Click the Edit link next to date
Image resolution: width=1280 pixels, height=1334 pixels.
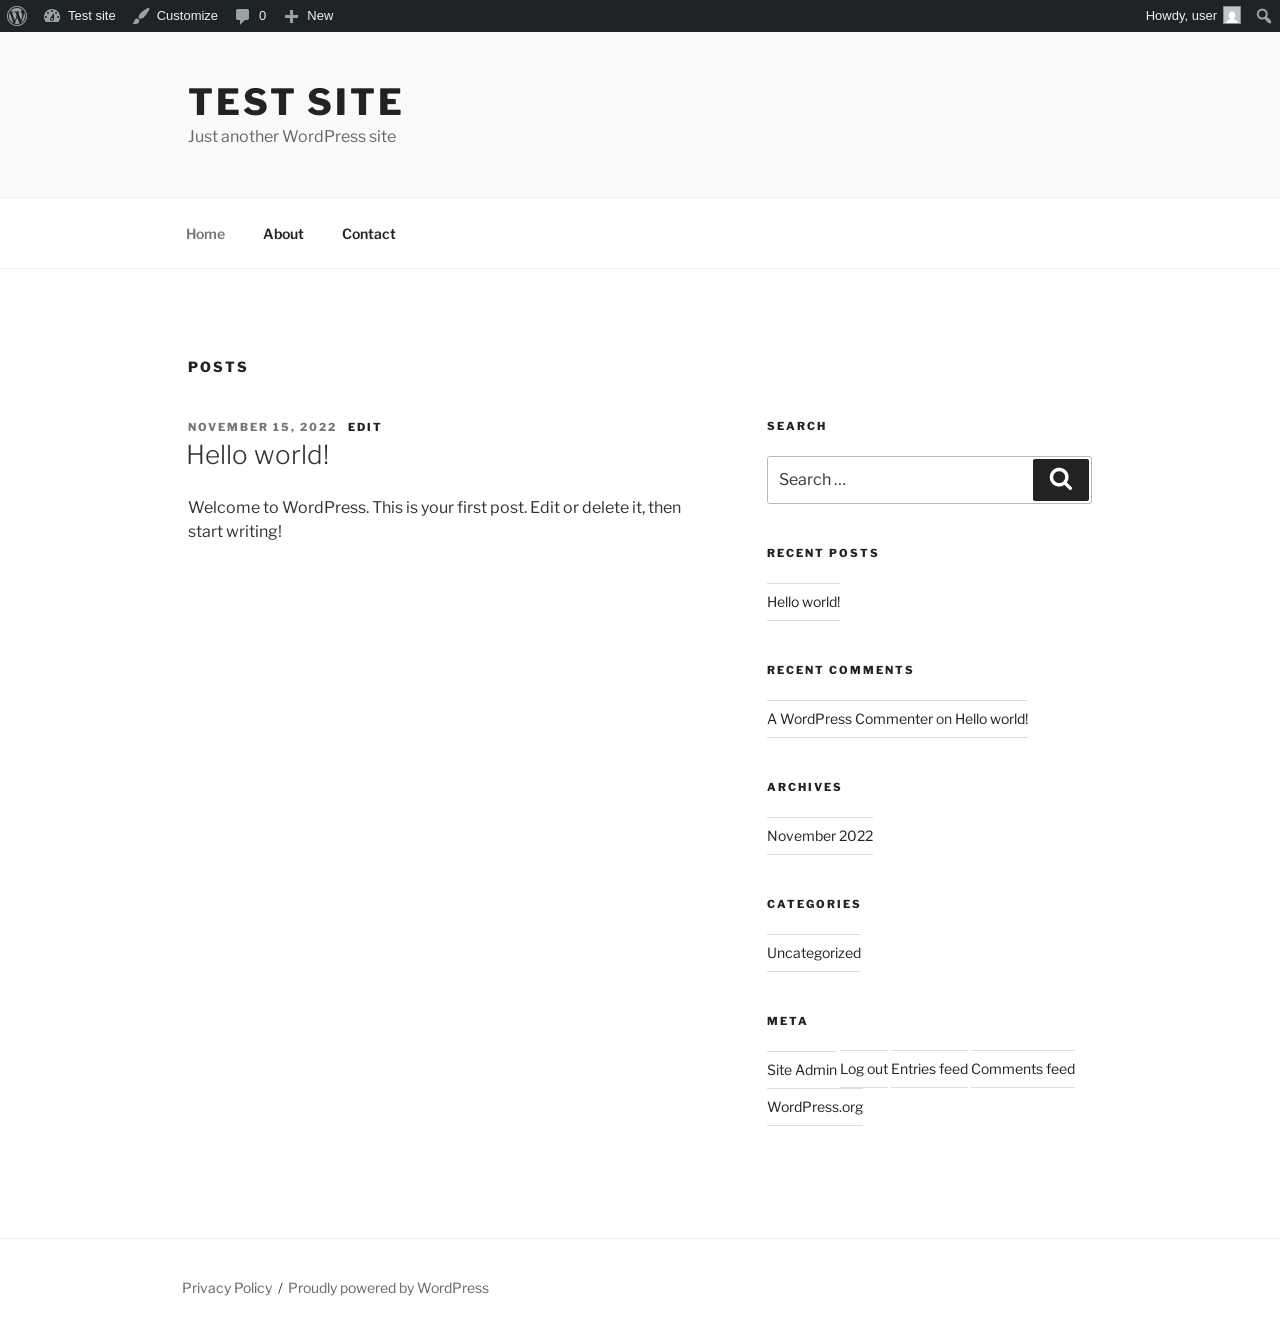[x=365, y=427]
